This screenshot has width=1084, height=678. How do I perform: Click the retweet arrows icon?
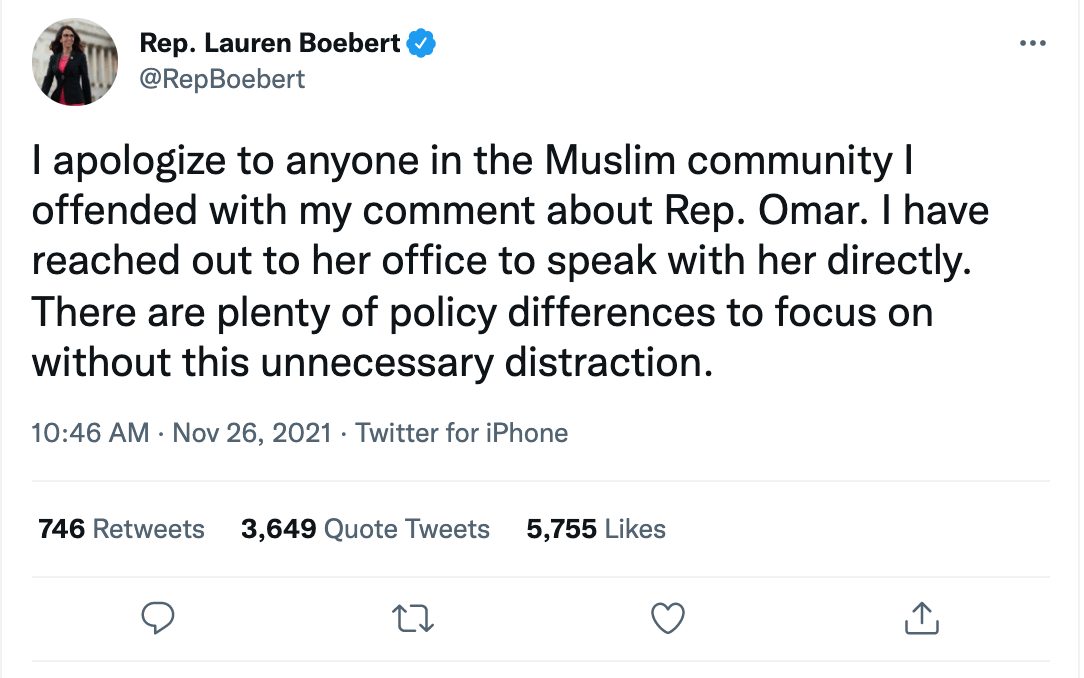click(x=413, y=618)
